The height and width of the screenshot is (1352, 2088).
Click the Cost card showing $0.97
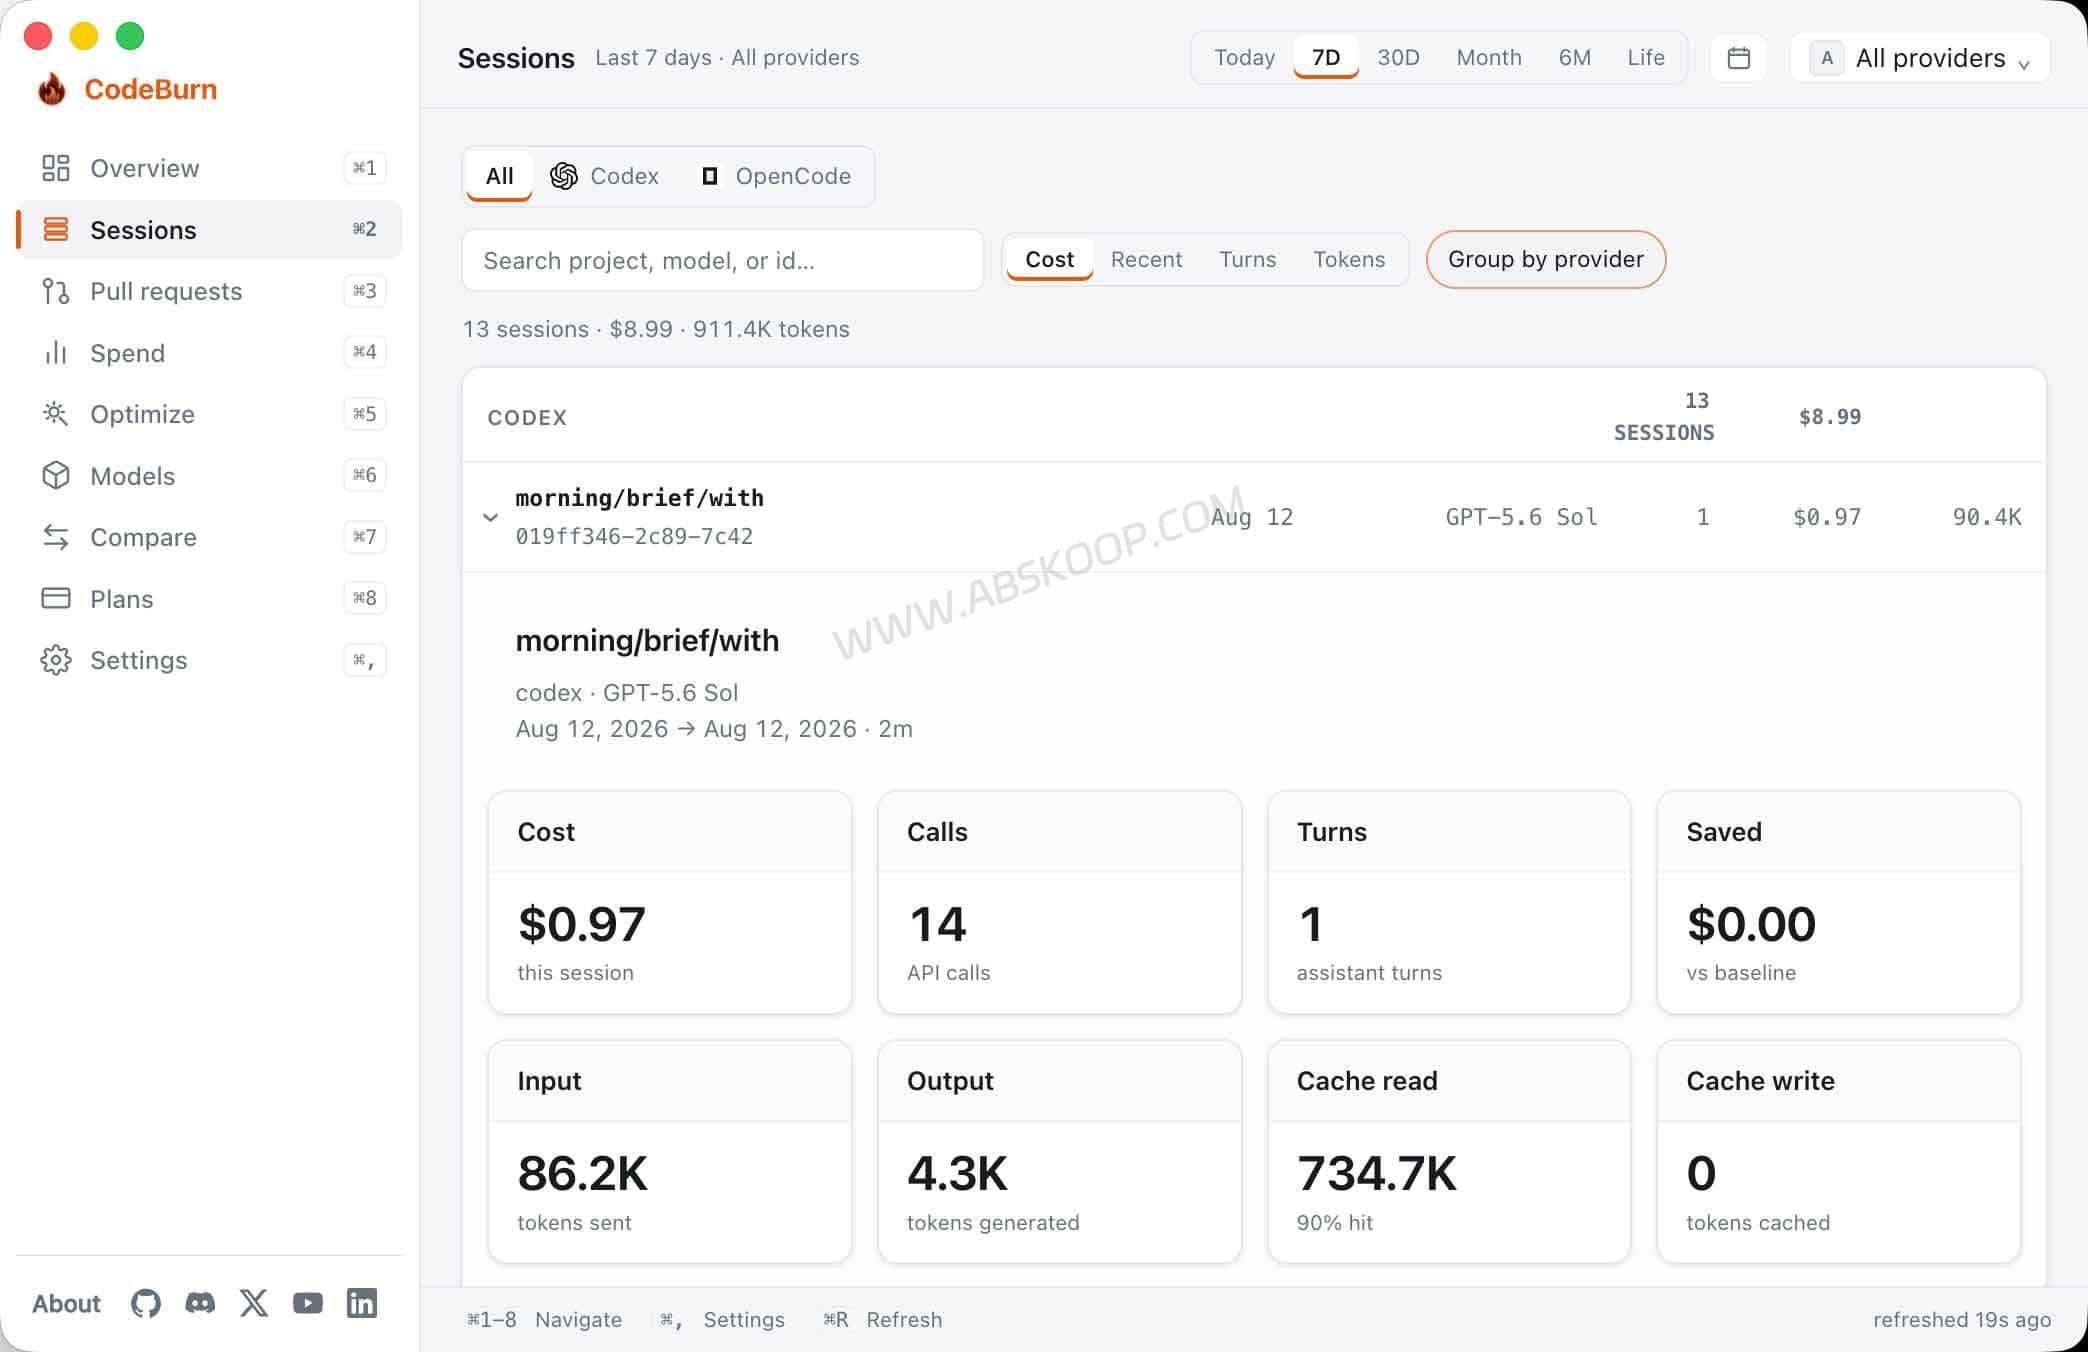[670, 903]
